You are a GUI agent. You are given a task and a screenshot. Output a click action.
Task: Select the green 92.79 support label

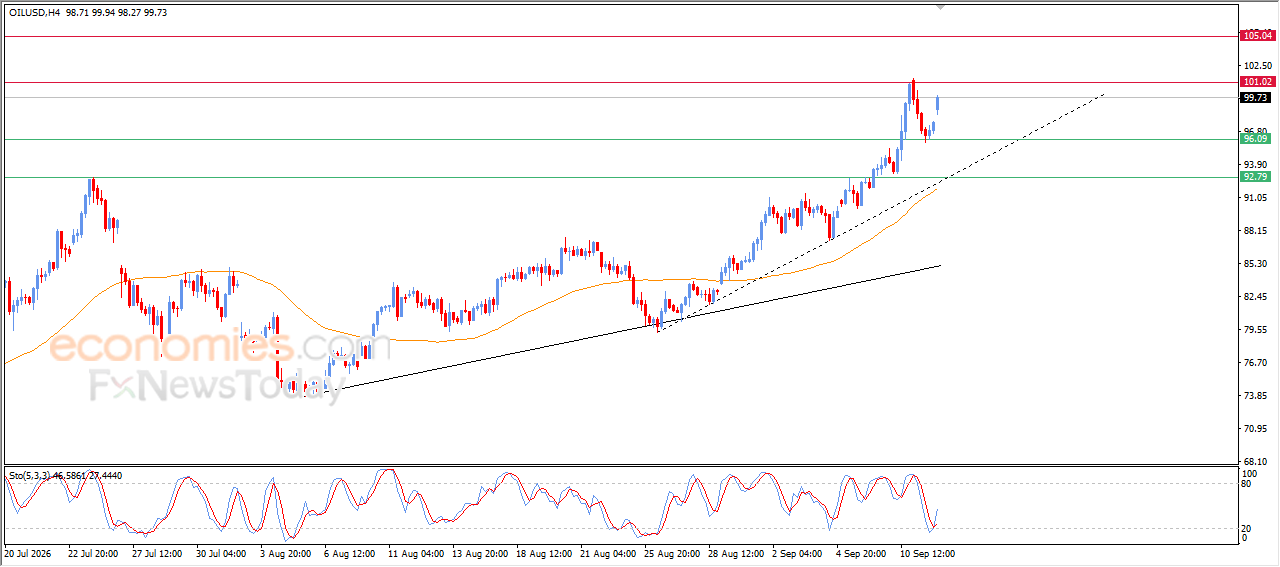(1255, 176)
